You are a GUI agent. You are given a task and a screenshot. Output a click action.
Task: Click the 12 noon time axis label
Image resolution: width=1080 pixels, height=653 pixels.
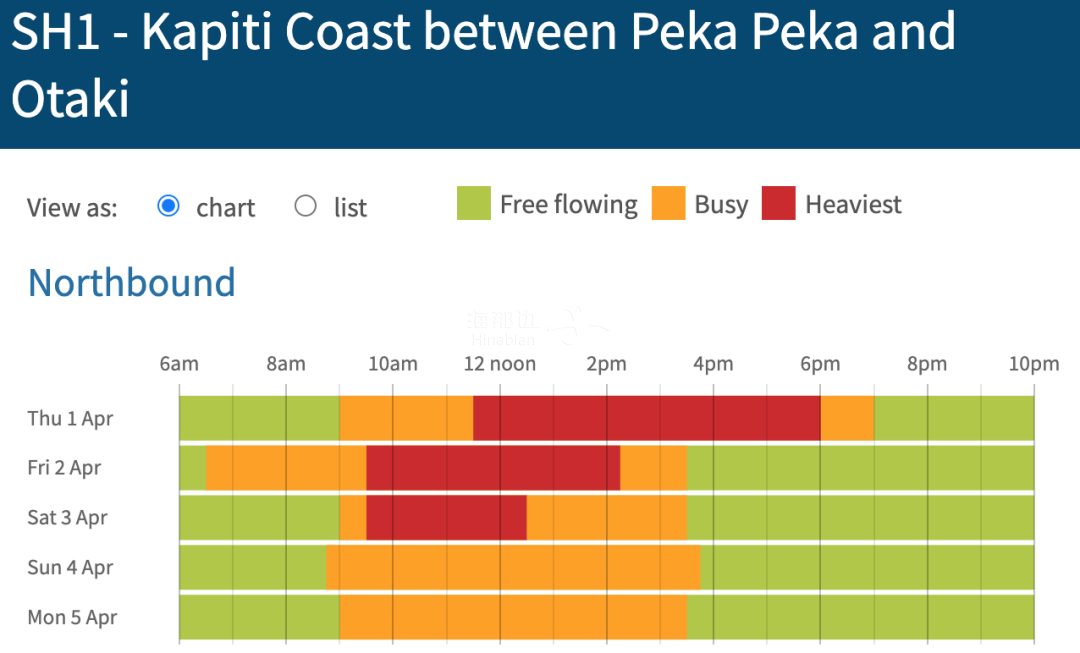pyautogui.click(x=499, y=364)
